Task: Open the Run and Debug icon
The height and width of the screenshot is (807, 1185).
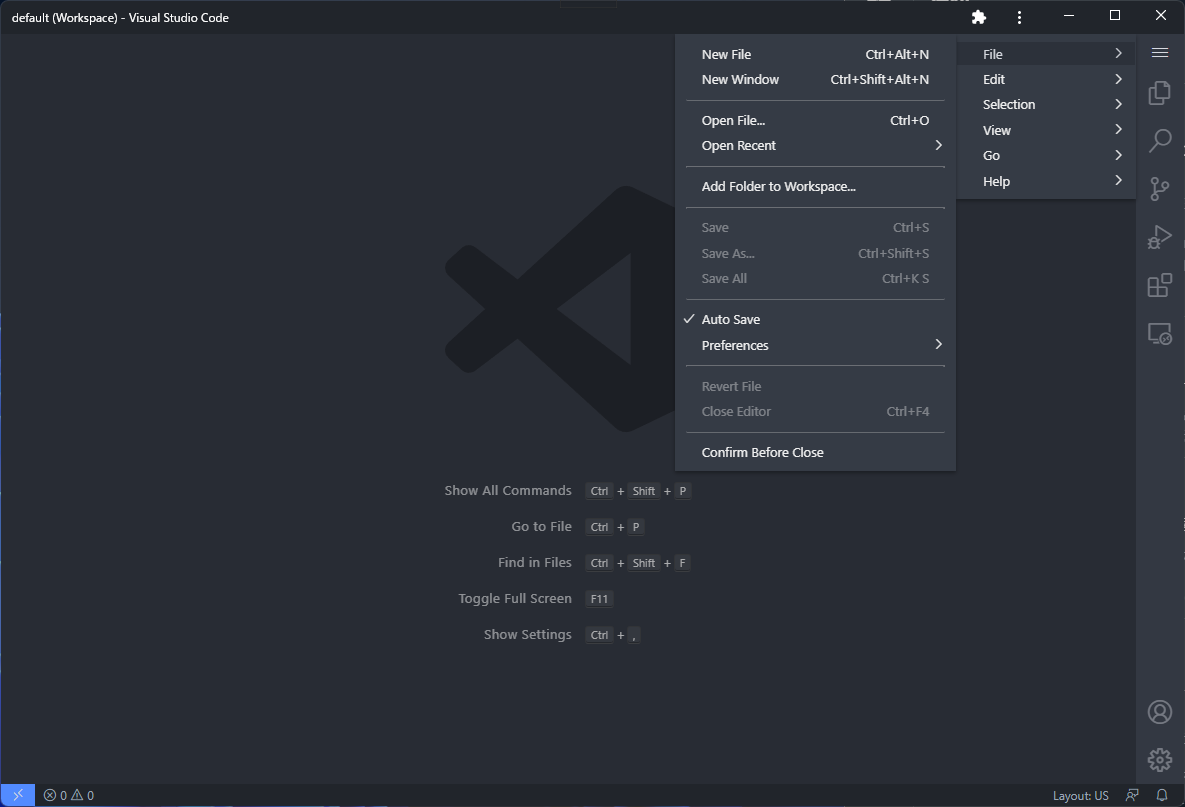Action: [1159, 237]
